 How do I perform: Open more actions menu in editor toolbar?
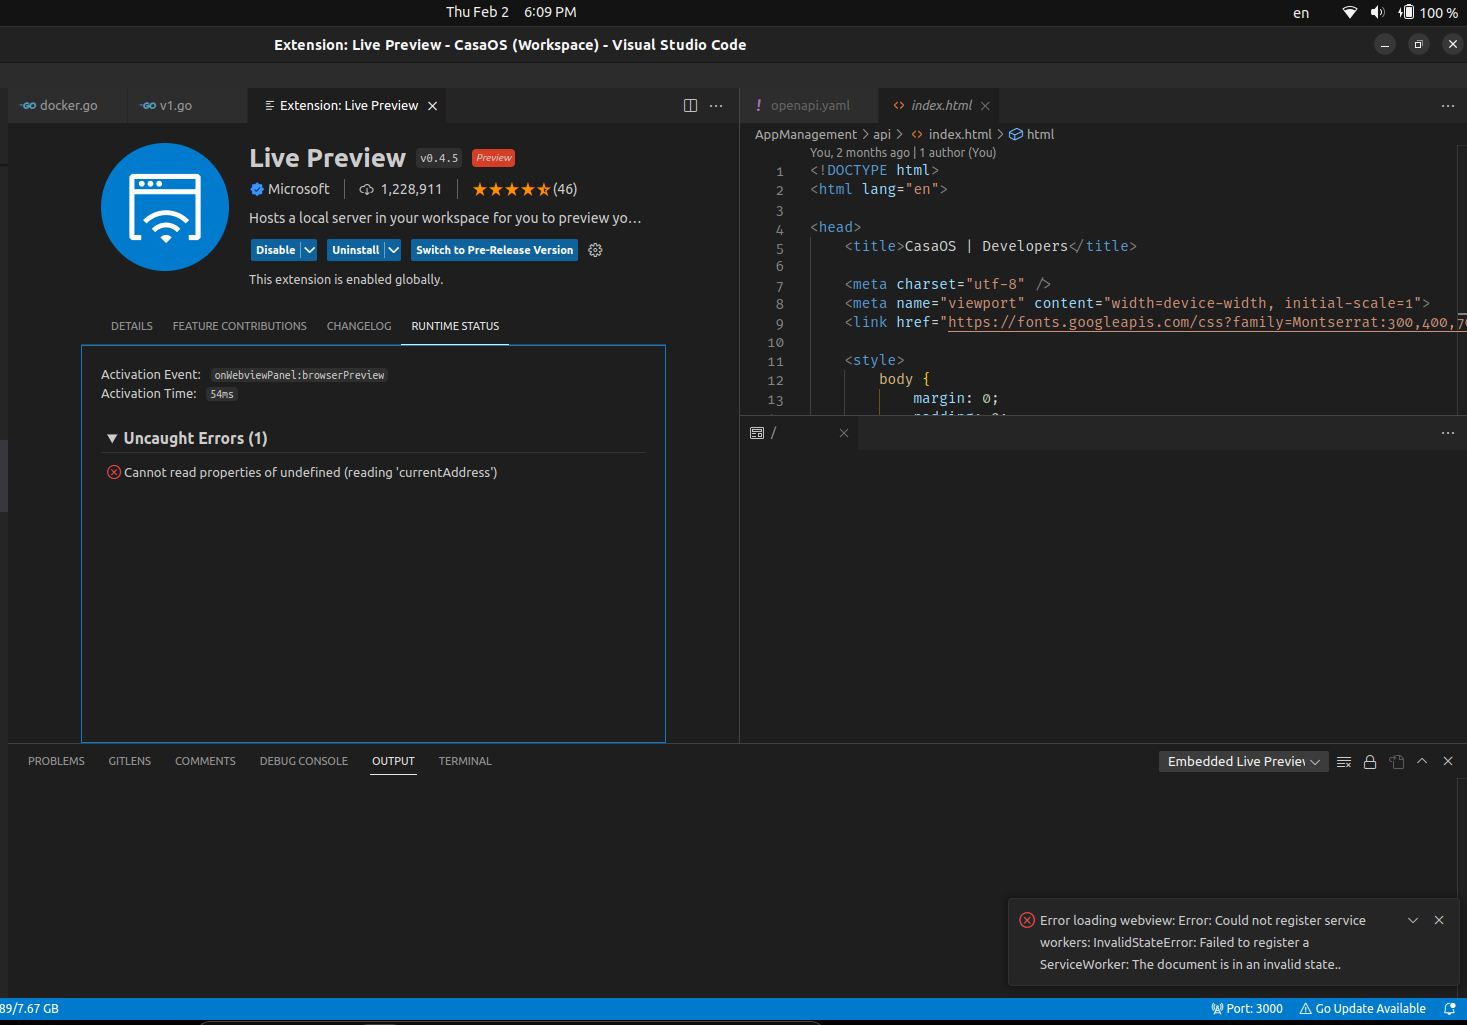tap(716, 105)
